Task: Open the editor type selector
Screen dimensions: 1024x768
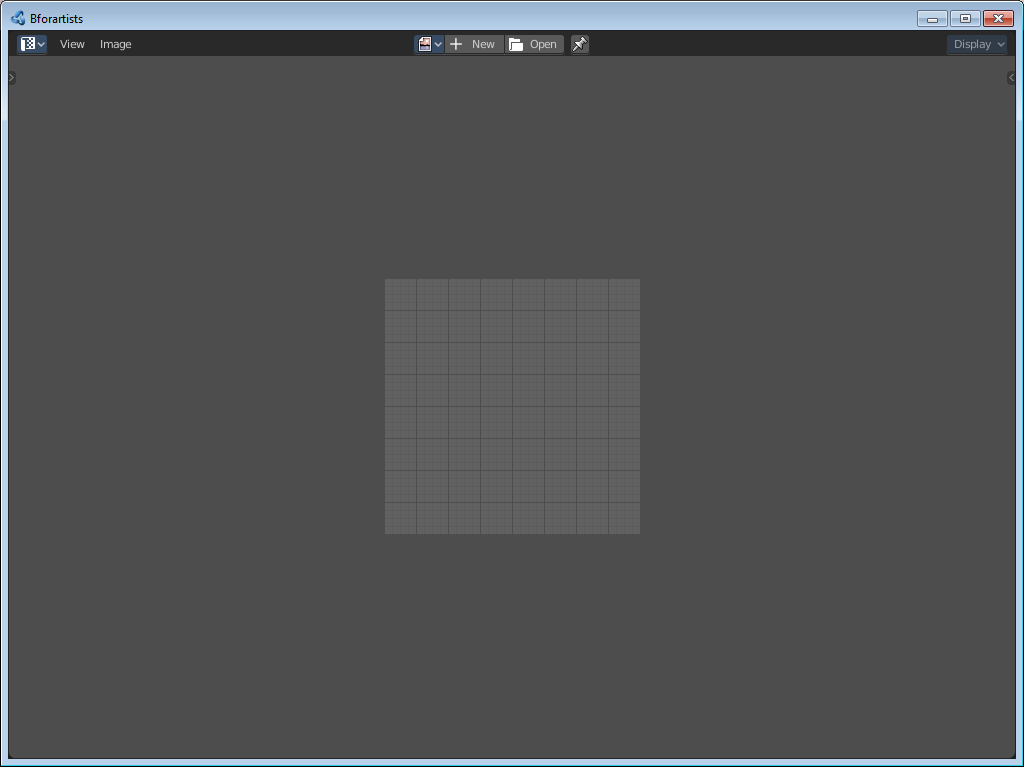Action: [x=32, y=44]
